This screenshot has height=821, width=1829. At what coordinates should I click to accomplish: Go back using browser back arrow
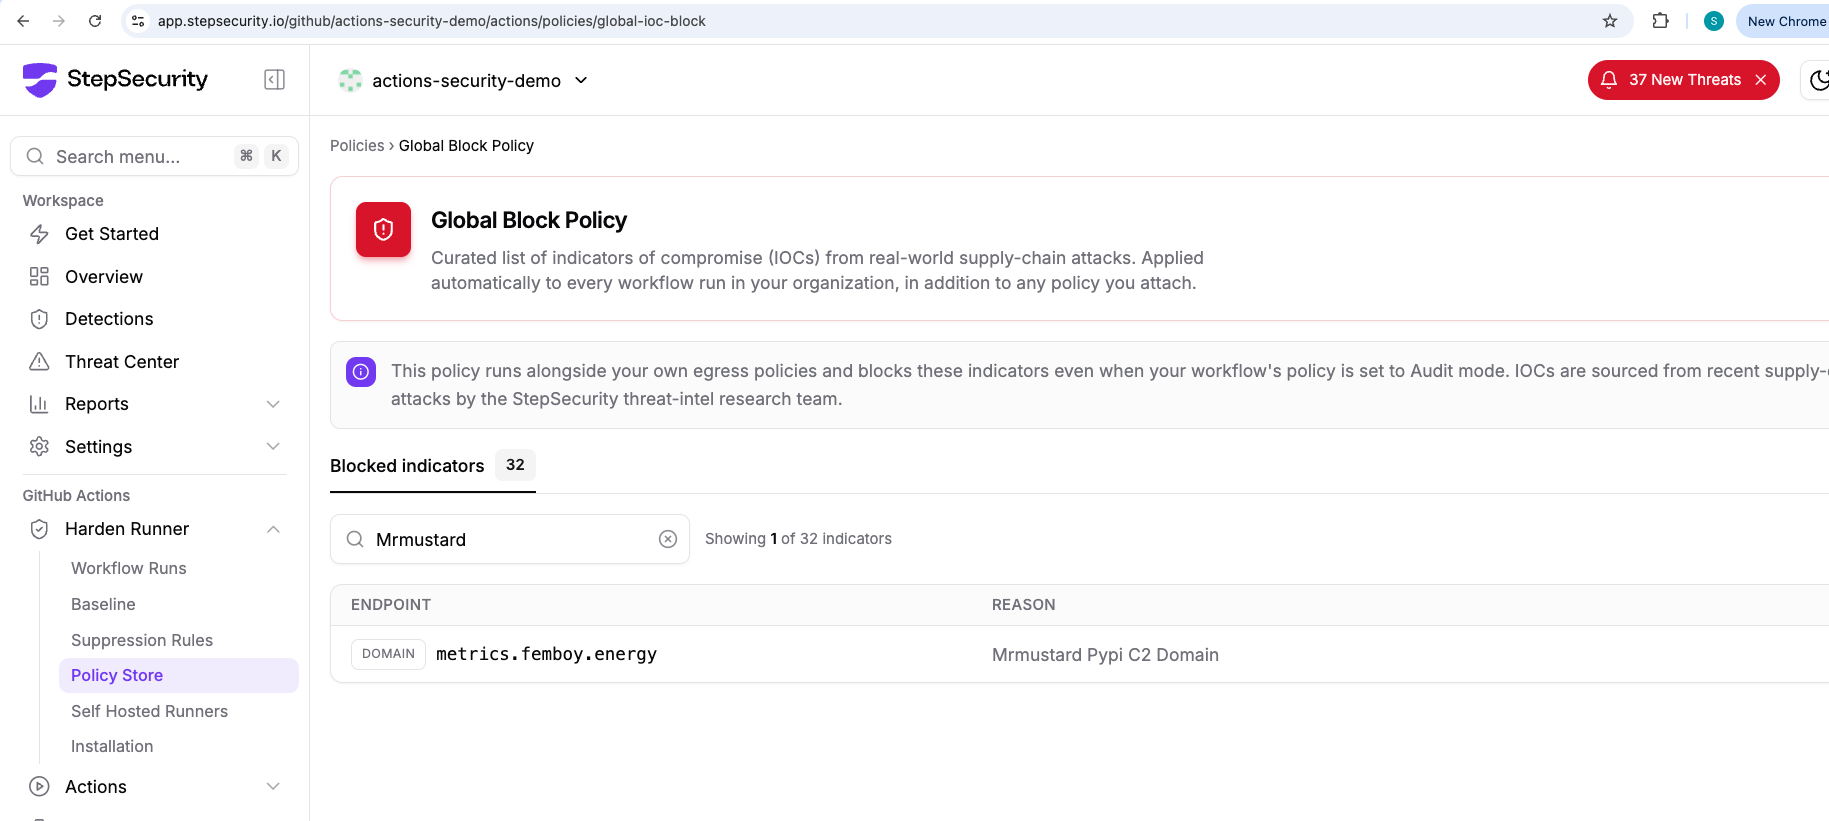[23, 21]
